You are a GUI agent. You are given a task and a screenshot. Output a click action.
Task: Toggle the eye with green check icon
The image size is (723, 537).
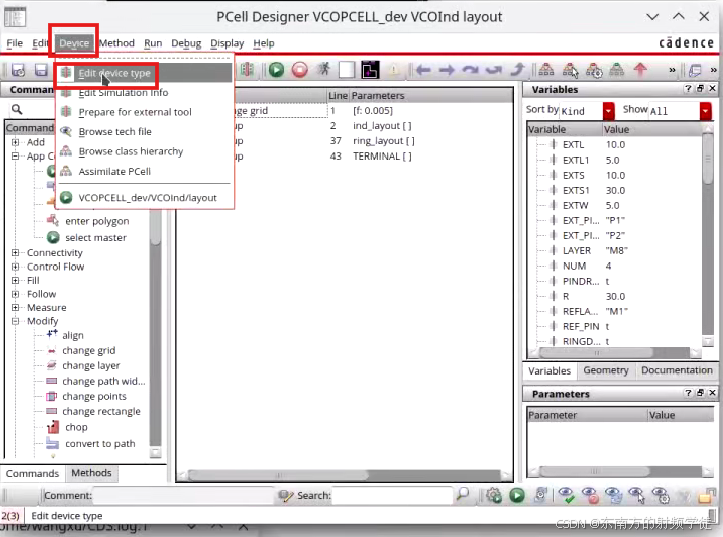coord(566,495)
